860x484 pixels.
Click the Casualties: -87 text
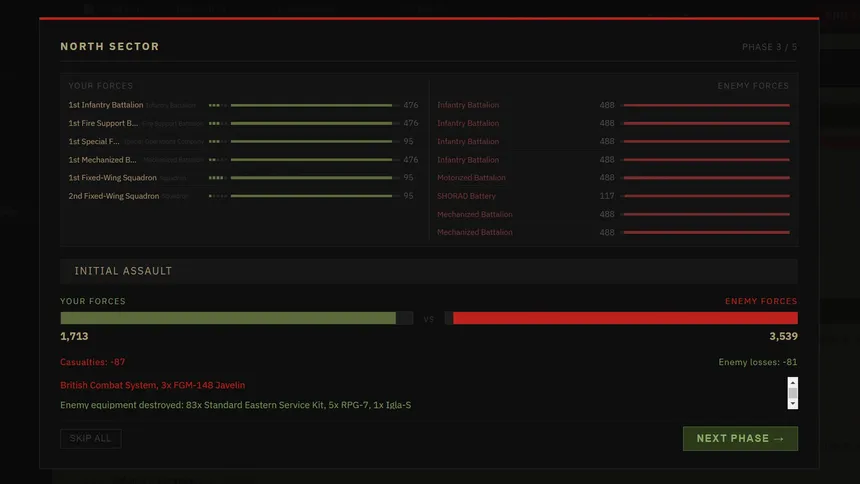(93, 362)
